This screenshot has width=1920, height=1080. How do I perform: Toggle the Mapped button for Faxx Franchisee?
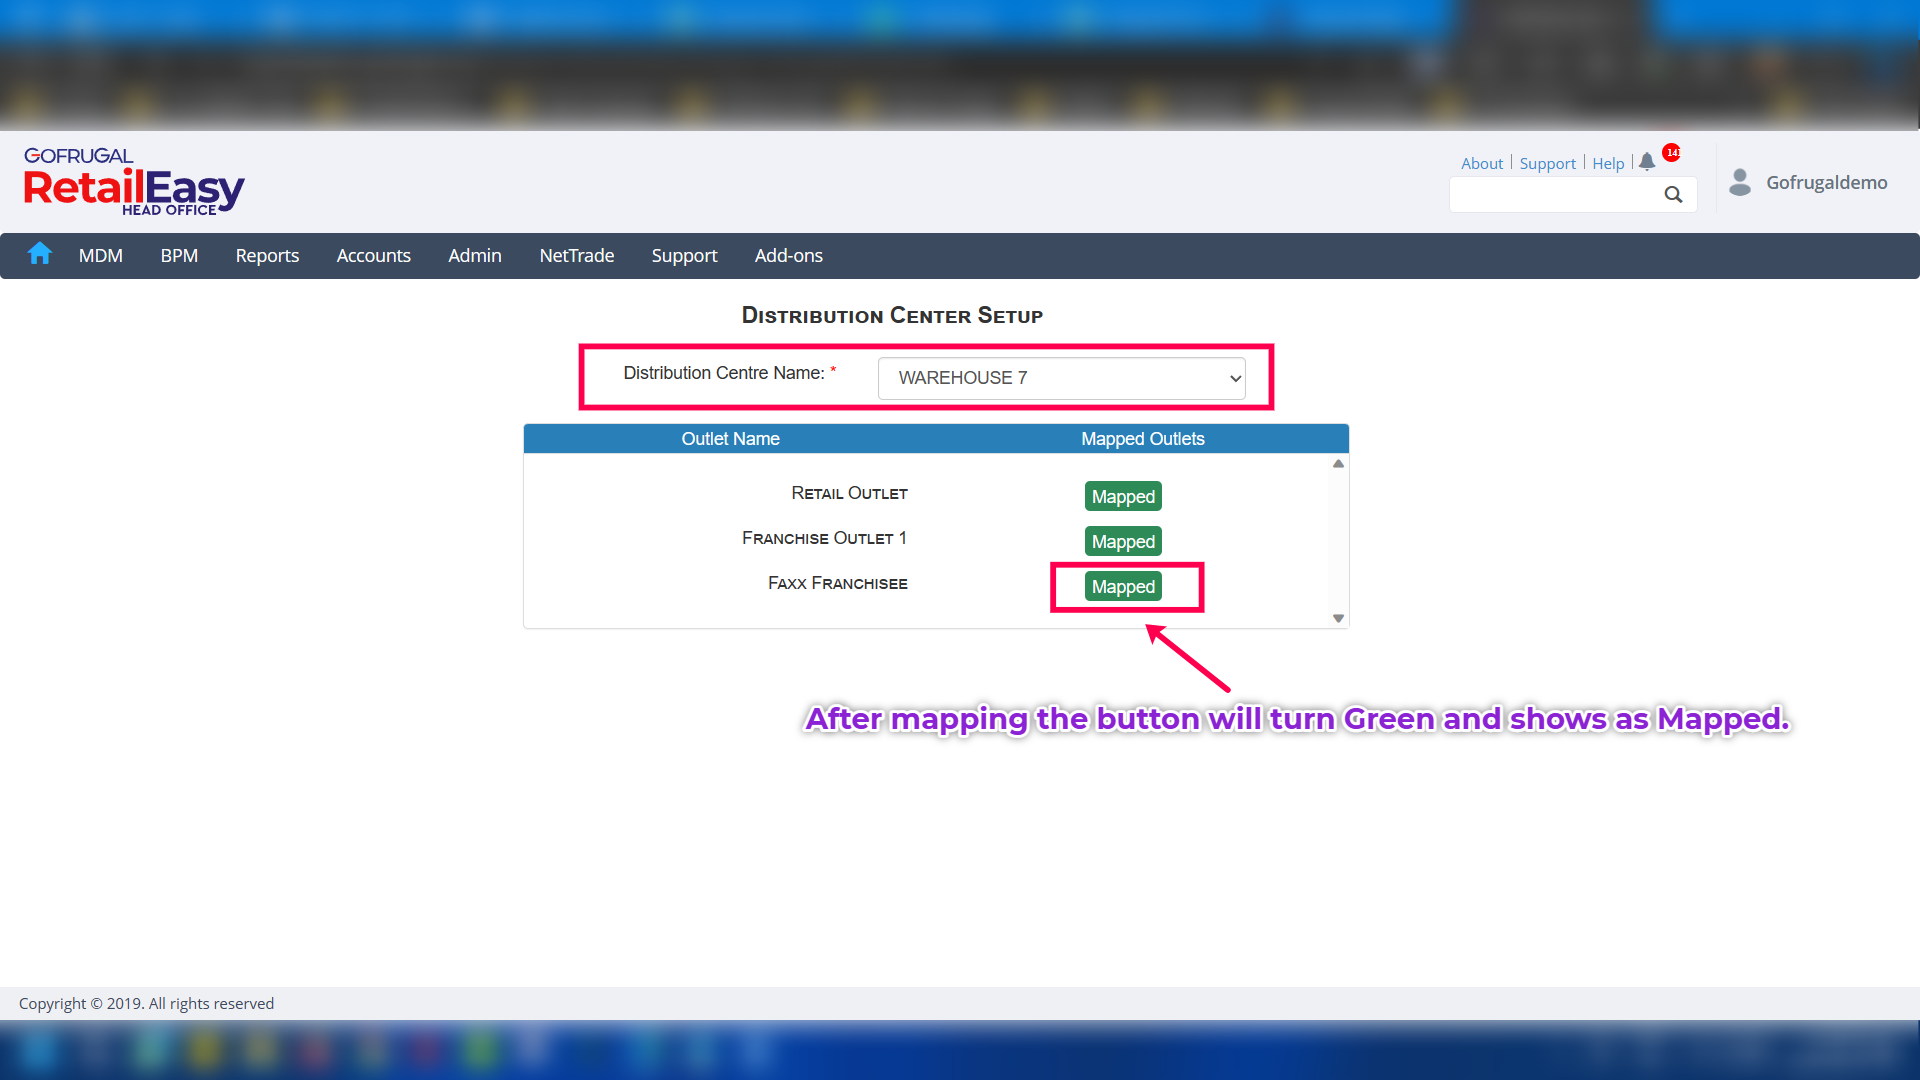(x=1123, y=587)
